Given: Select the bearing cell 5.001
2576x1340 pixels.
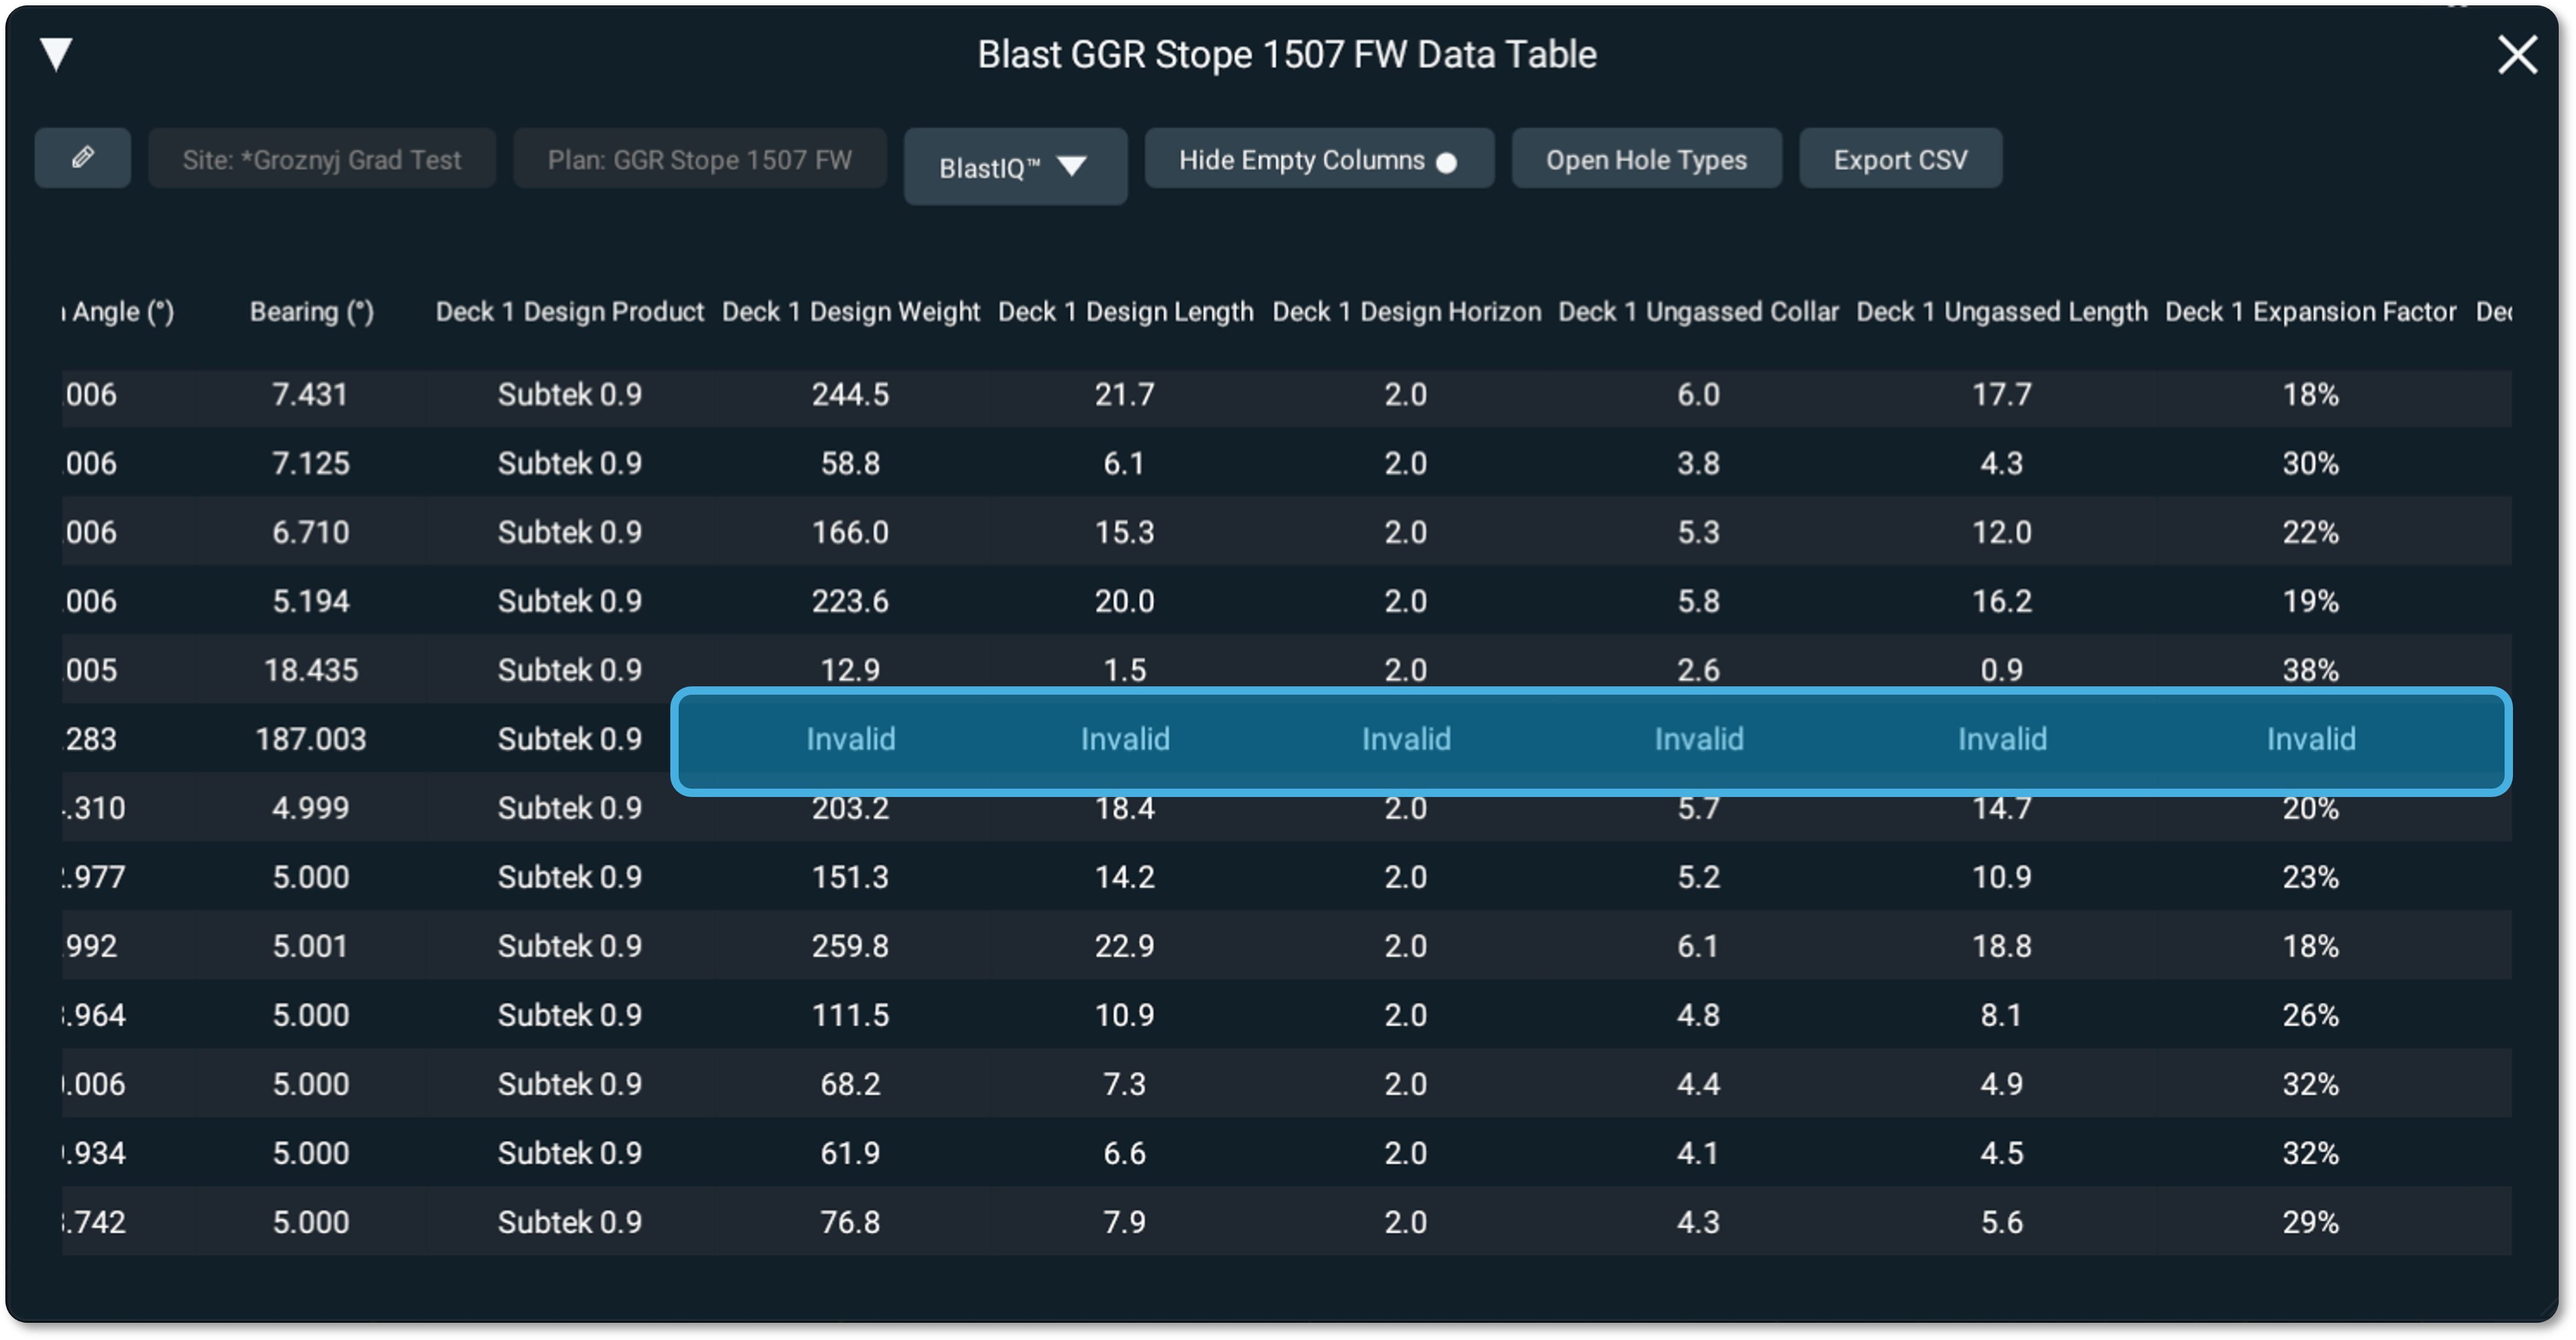Looking at the screenshot, I should point(311,946).
